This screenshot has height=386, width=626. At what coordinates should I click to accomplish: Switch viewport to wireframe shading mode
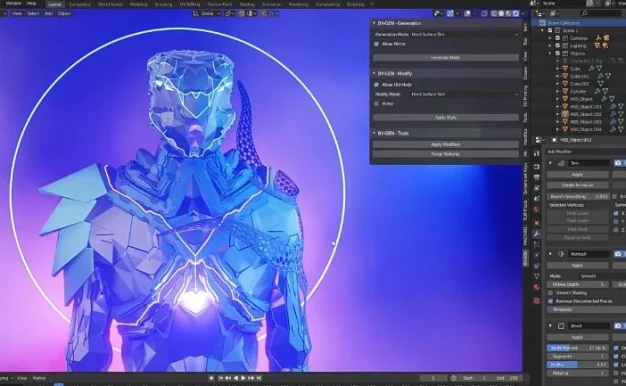[494, 13]
